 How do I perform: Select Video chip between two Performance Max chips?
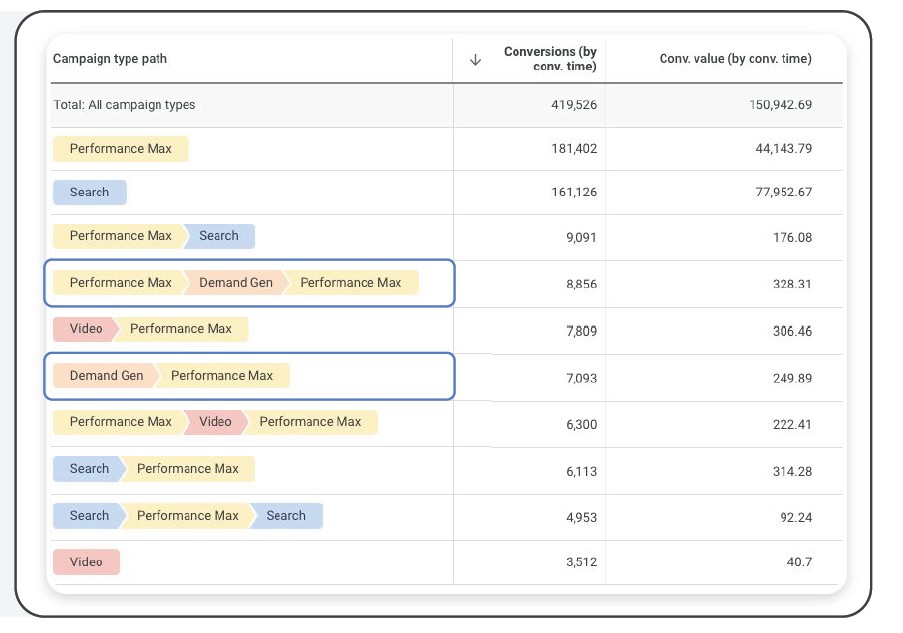pyautogui.click(x=214, y=422)
